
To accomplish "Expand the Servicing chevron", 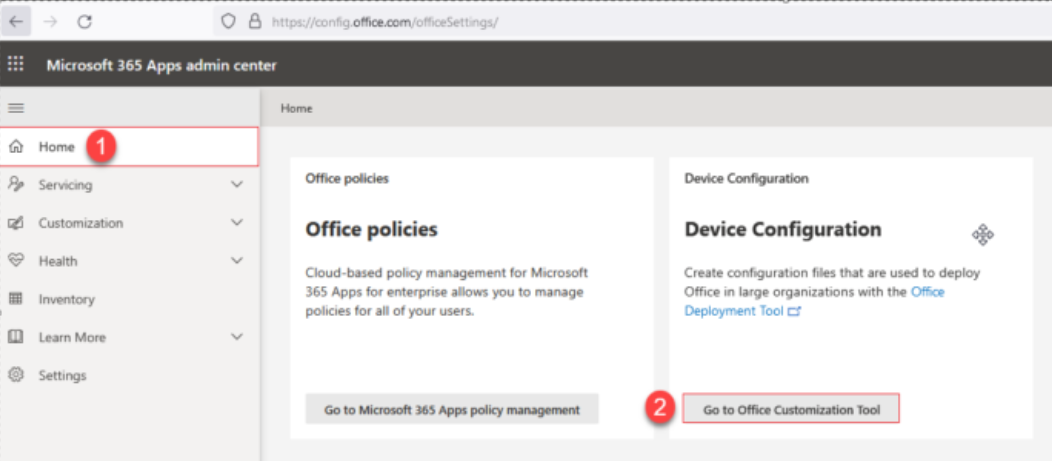I will click(x=237, y=185).
